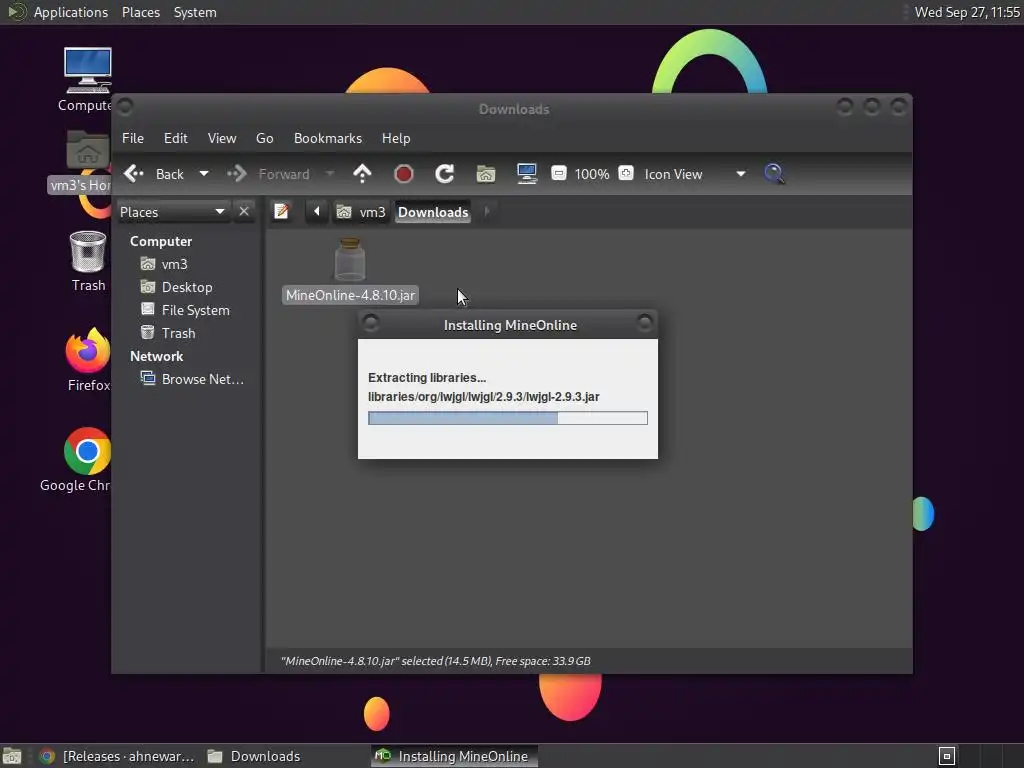
Task: Click the path bar right scroll arrow
Action: (487, 212)
